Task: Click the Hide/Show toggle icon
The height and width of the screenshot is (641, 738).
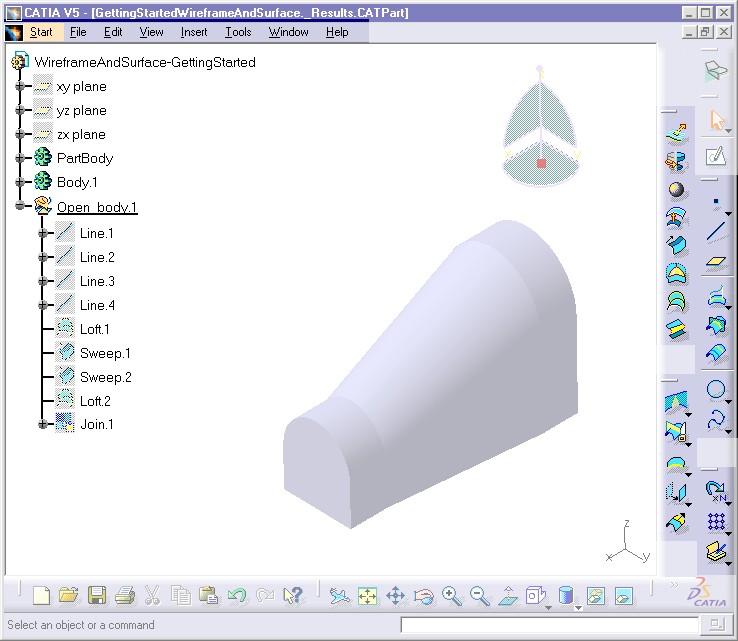Action: (x=595, y=596)
